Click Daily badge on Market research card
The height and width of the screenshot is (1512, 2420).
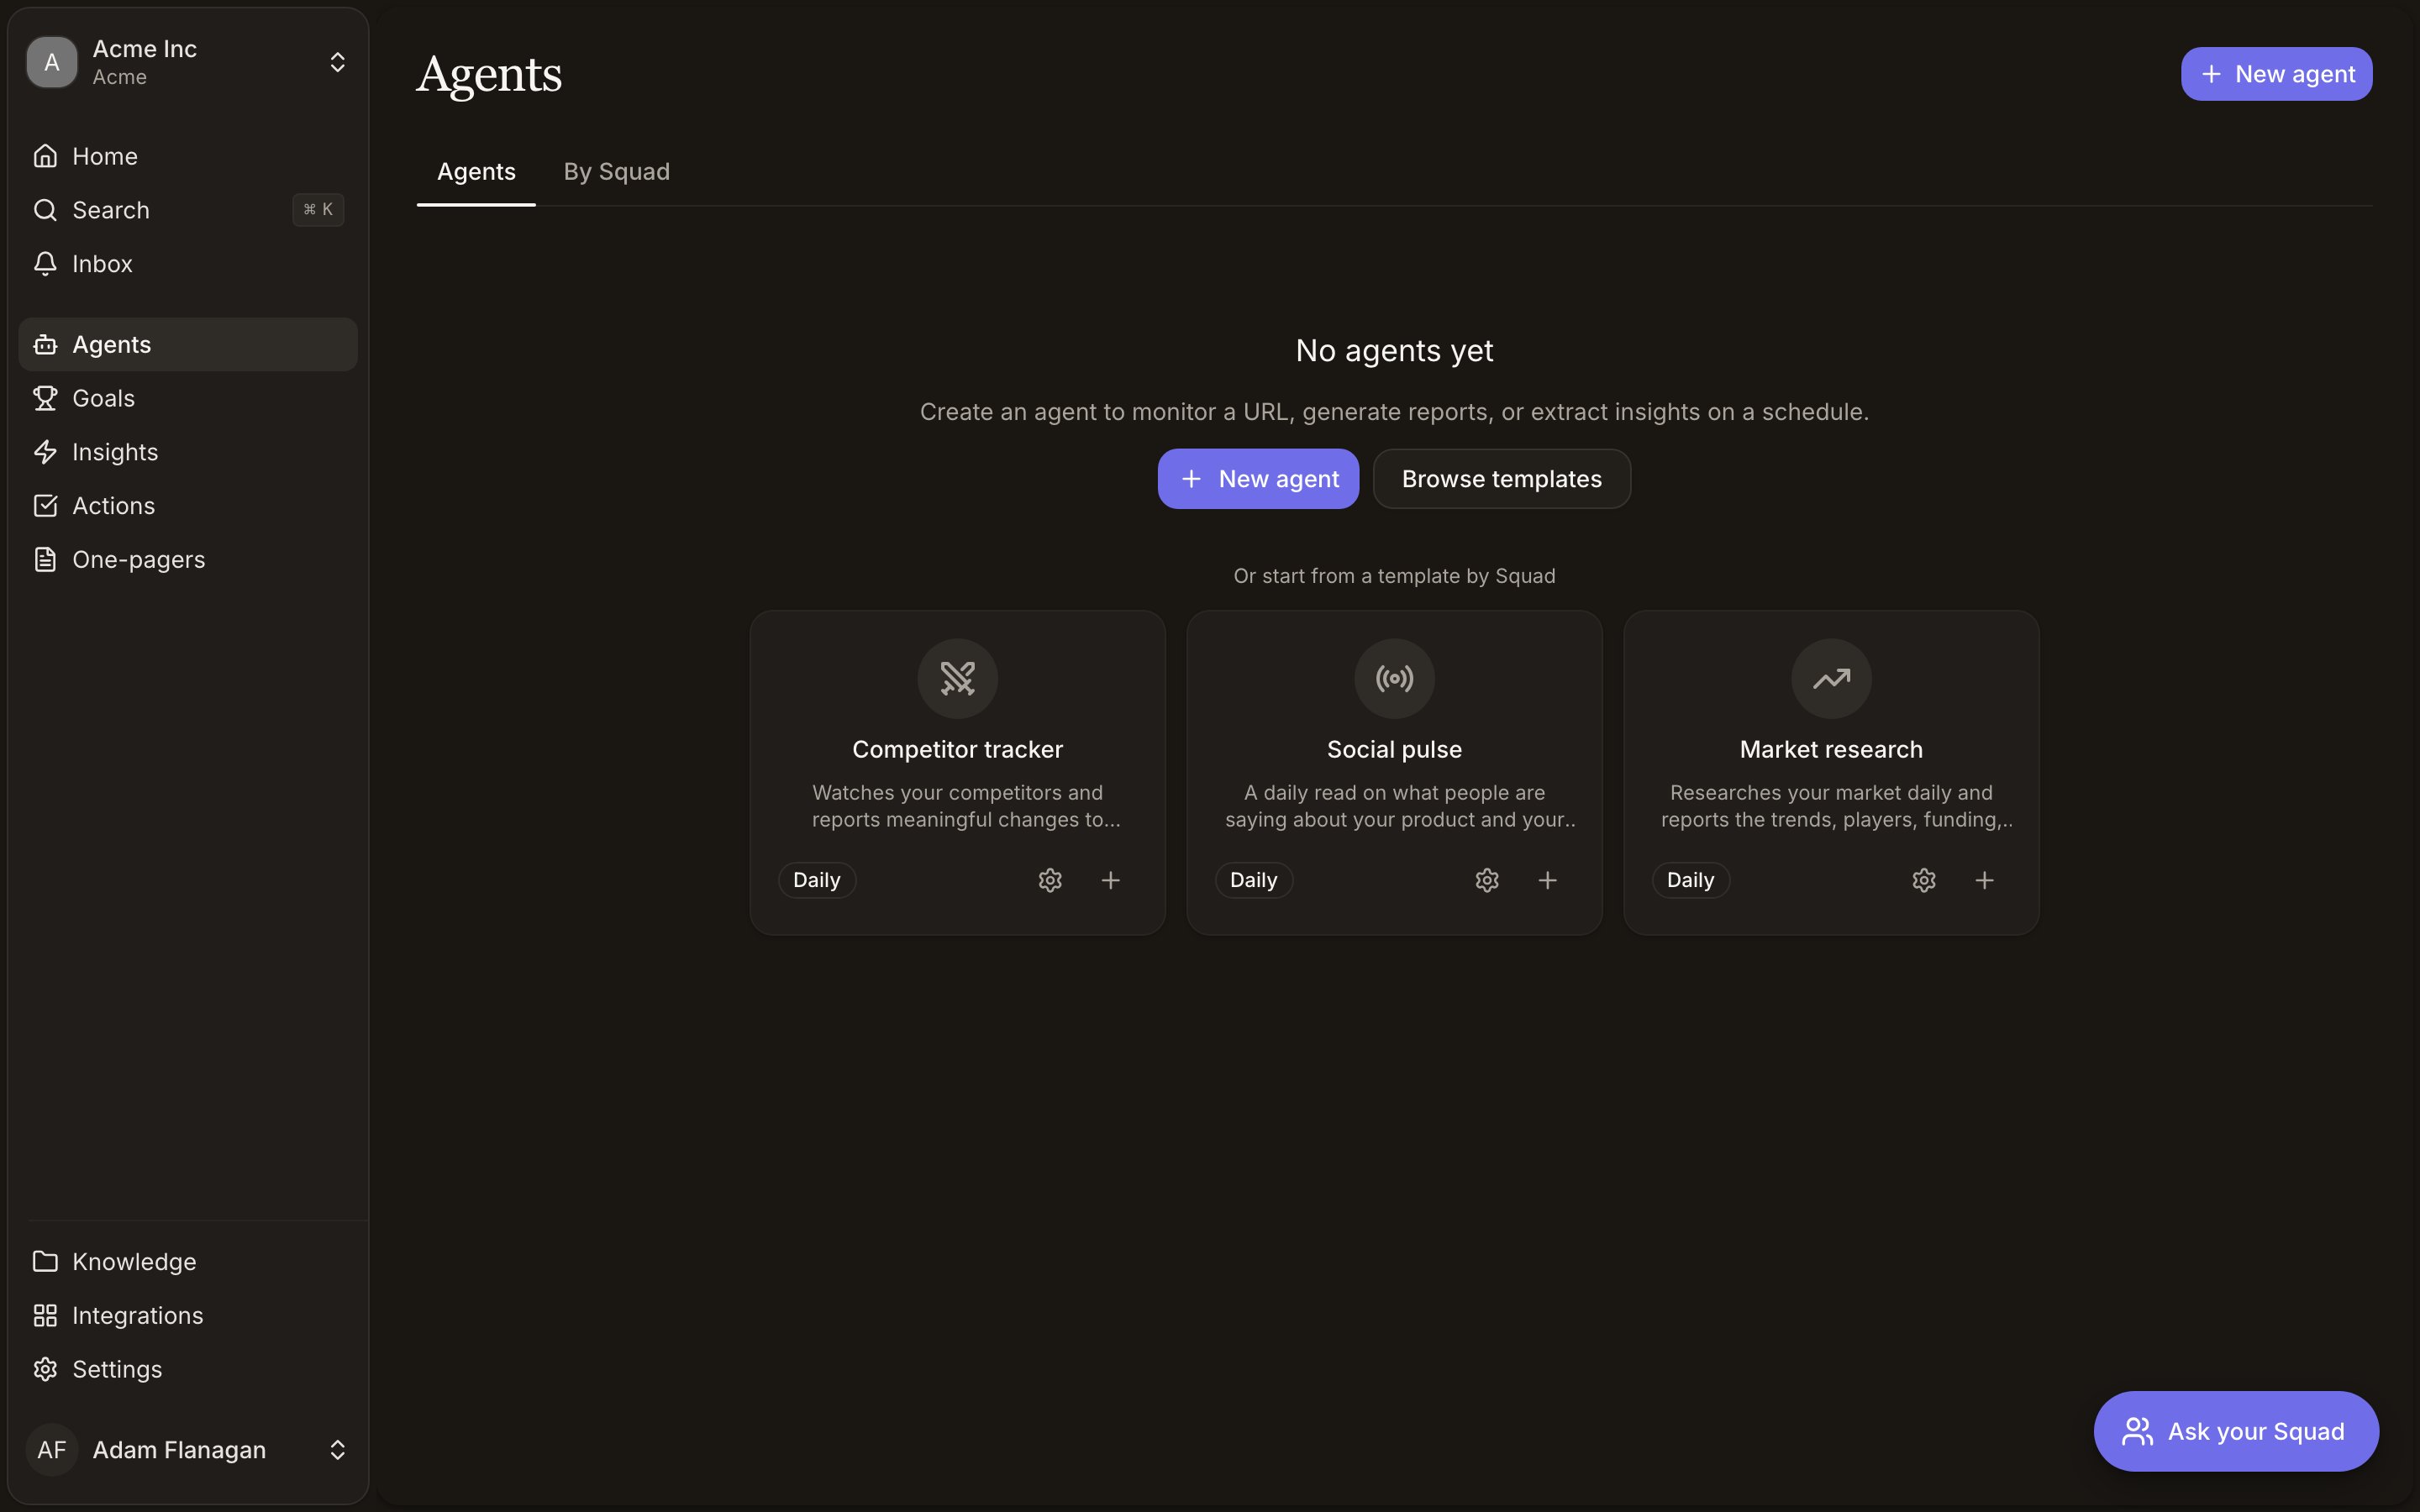(x=1691, y=880)
